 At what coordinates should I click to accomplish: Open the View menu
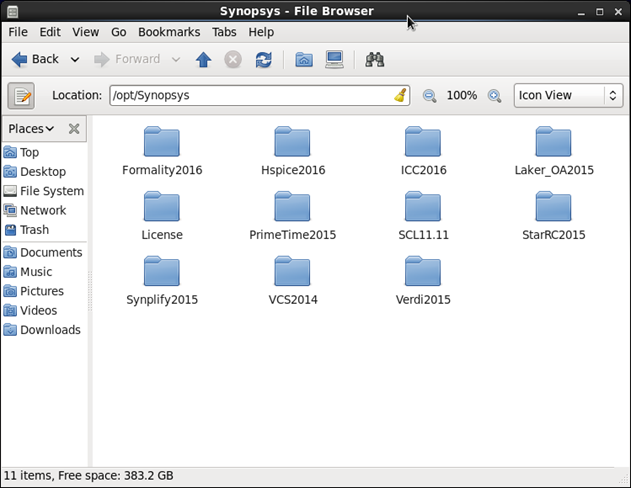point(86,32)
